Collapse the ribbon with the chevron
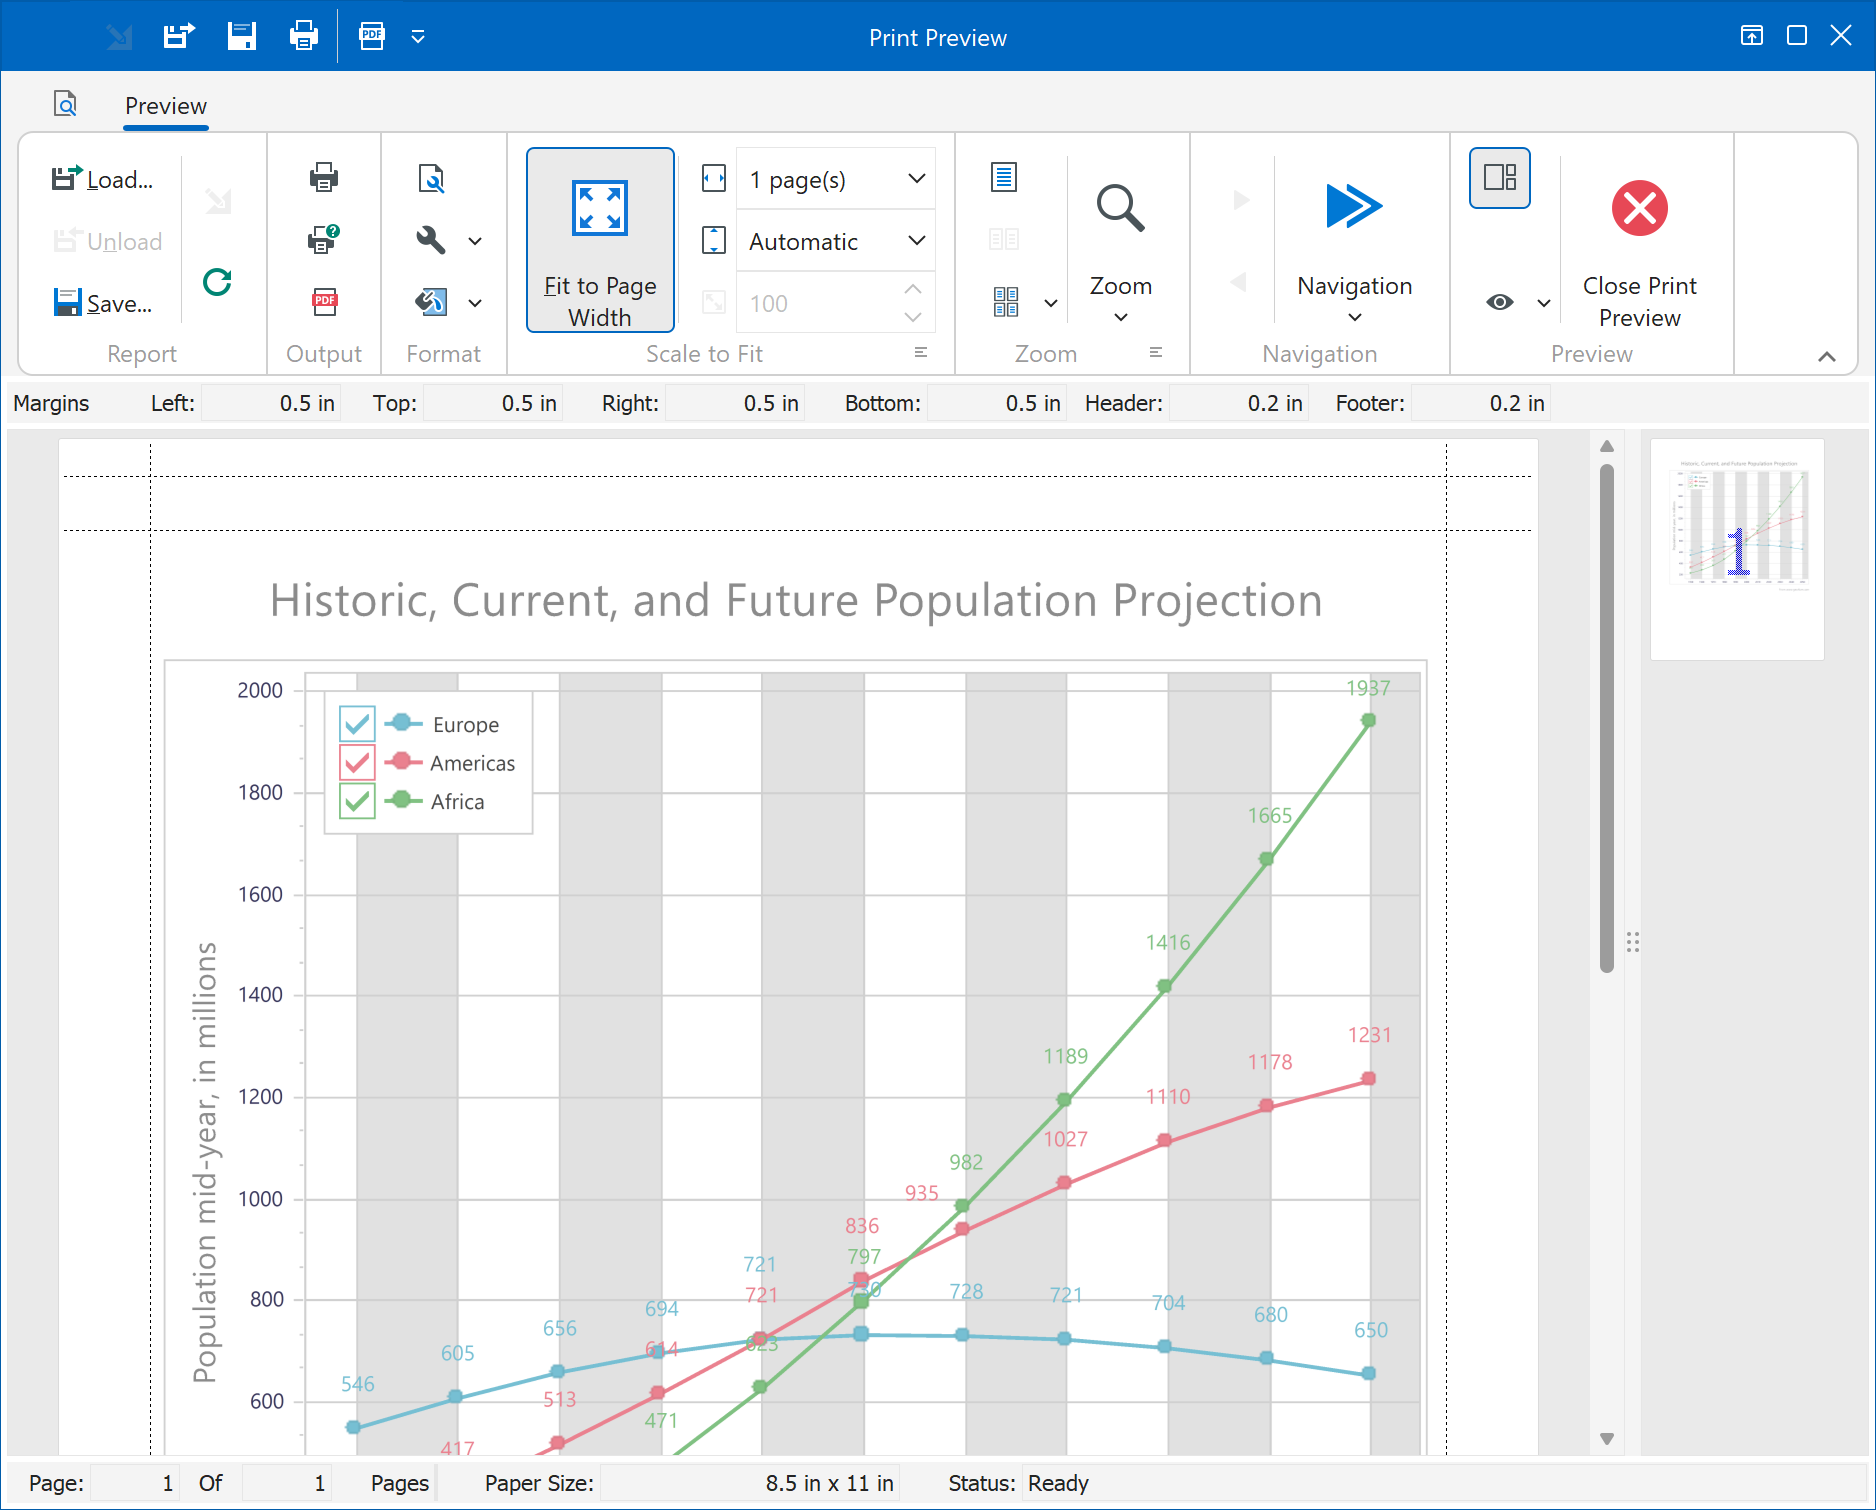 click(x=1826, y=357)
